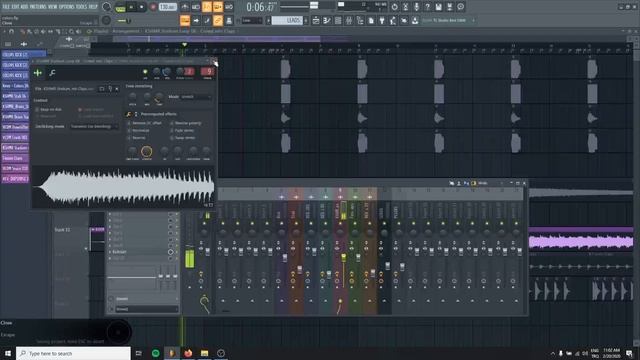Image resolution: width=640 pixels, height=360 pixels.
Task: Toggle 'Normalize' checkbox
Action: [129, 130]
